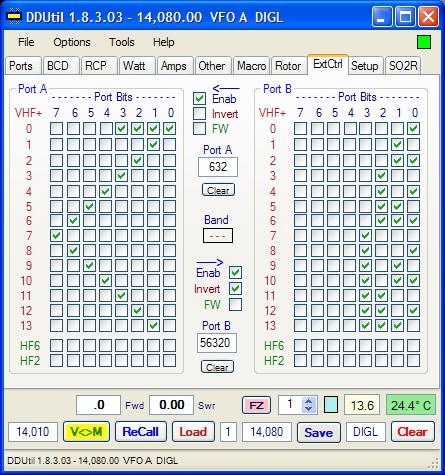Screen dimensions: 445x475
Task: Click the green 24.4° C temperature display
Action: [x=411, y=405]
